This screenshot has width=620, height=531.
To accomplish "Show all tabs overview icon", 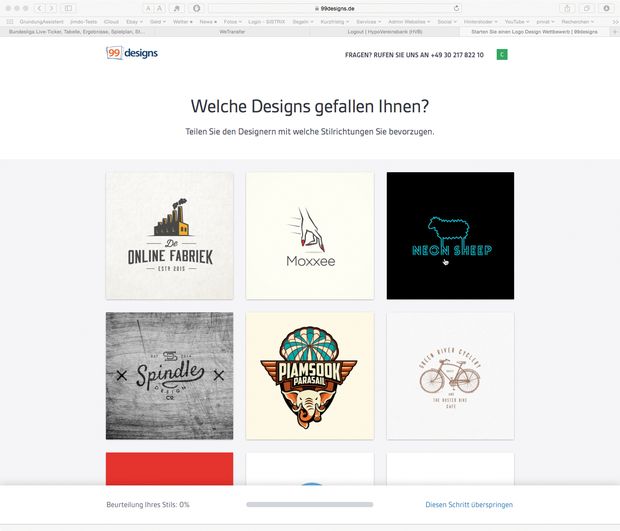I will (x=587, y=8).
